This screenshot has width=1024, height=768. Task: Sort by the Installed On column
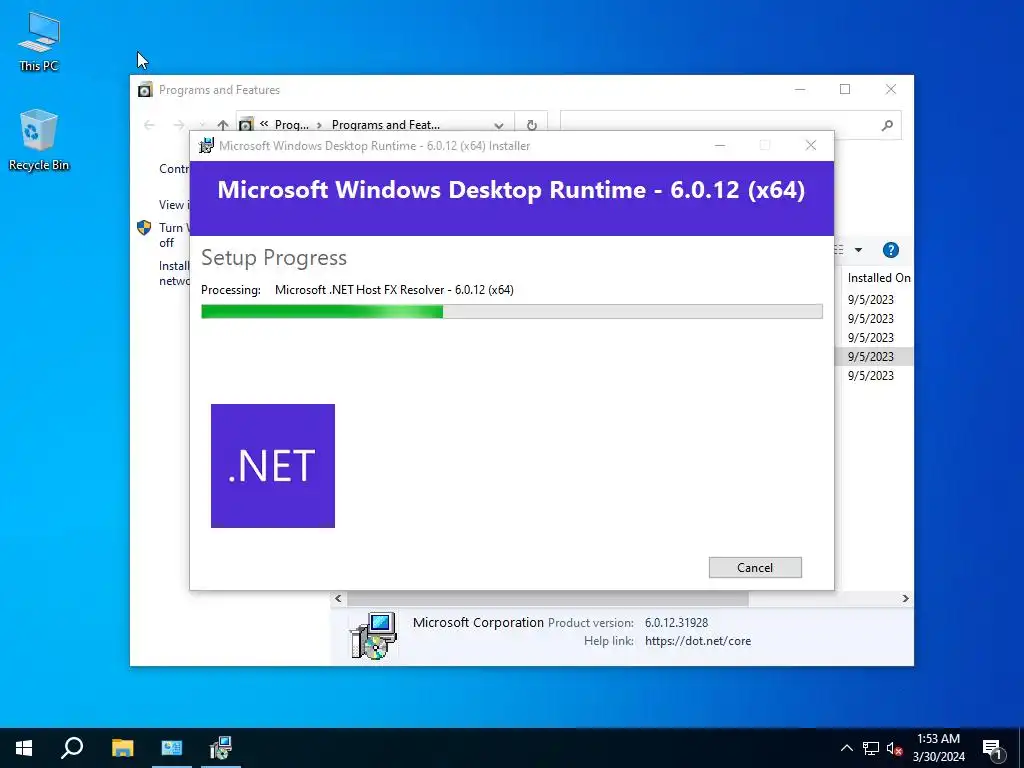coord(878,278)
